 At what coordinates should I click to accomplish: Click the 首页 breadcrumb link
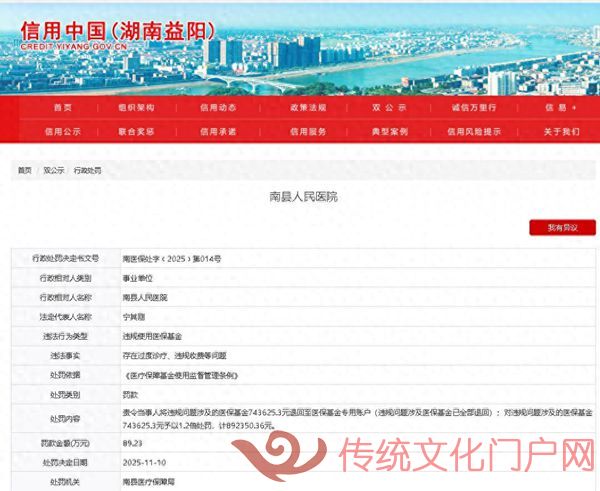click(24, 170)
